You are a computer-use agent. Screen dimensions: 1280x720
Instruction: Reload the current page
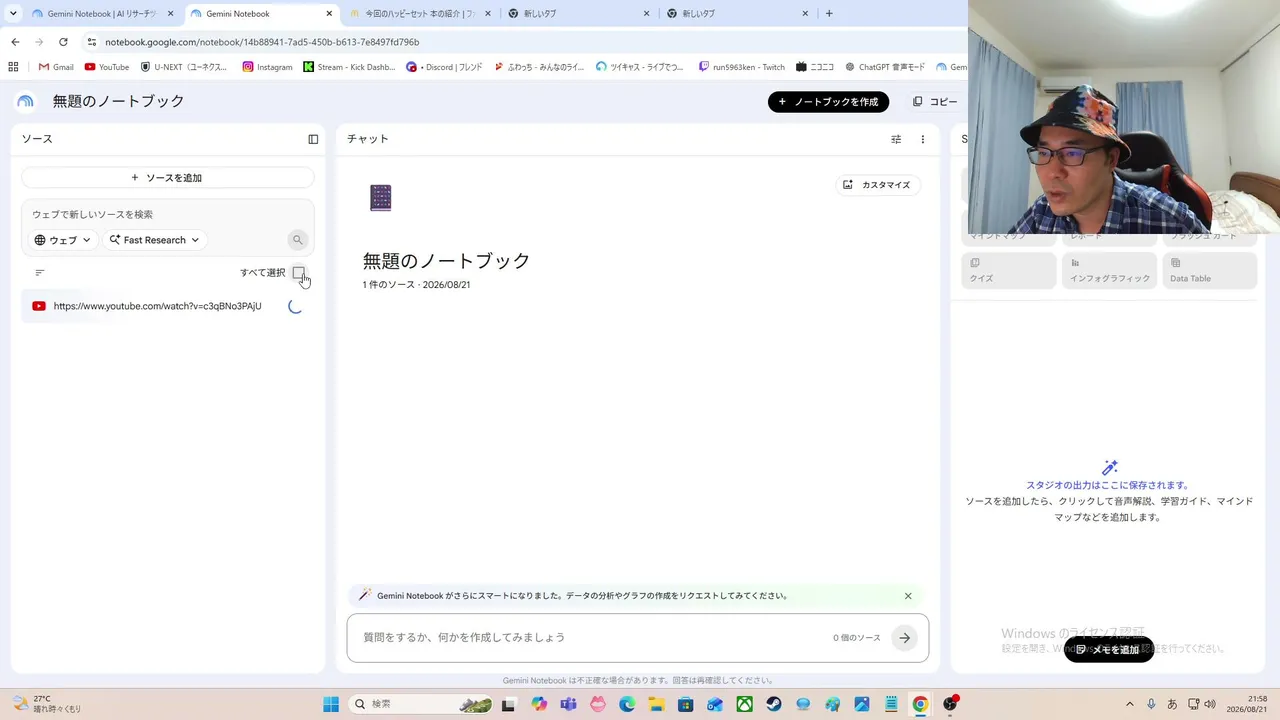(63, 42)
